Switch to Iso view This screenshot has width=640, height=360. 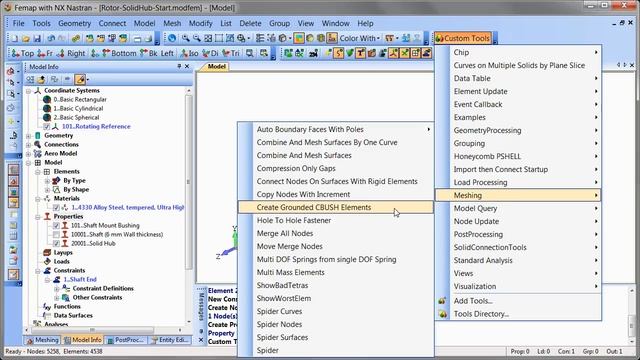(x=190, y=53)
